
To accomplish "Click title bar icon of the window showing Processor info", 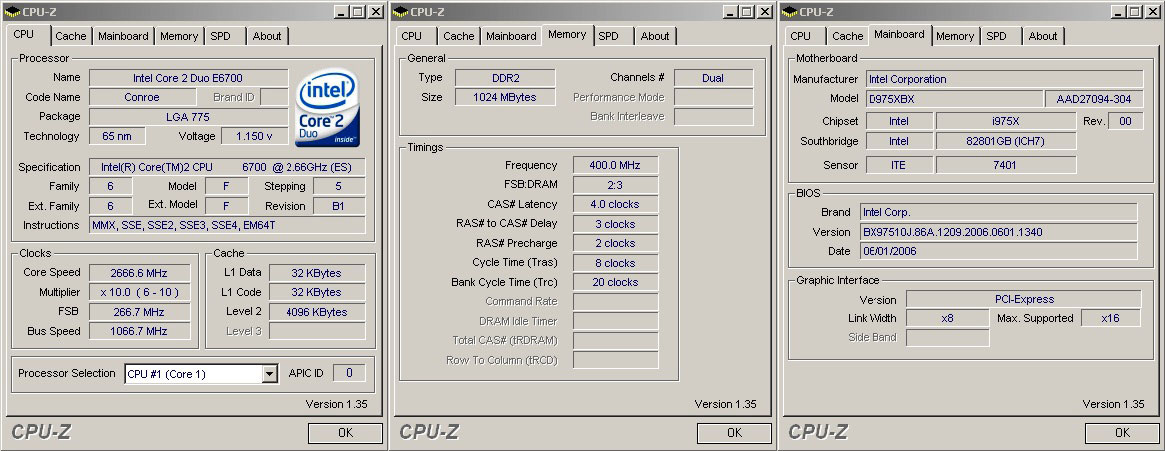I will (x=13, y=11).
